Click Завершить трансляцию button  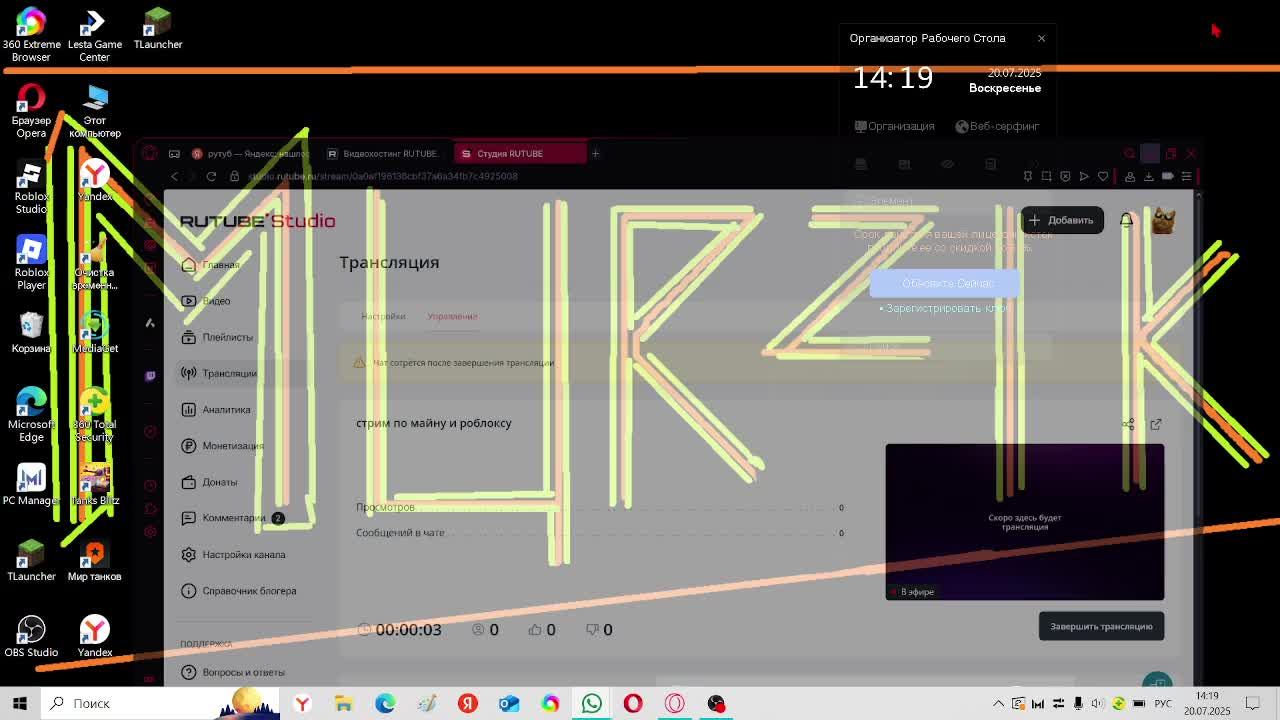1101,626
